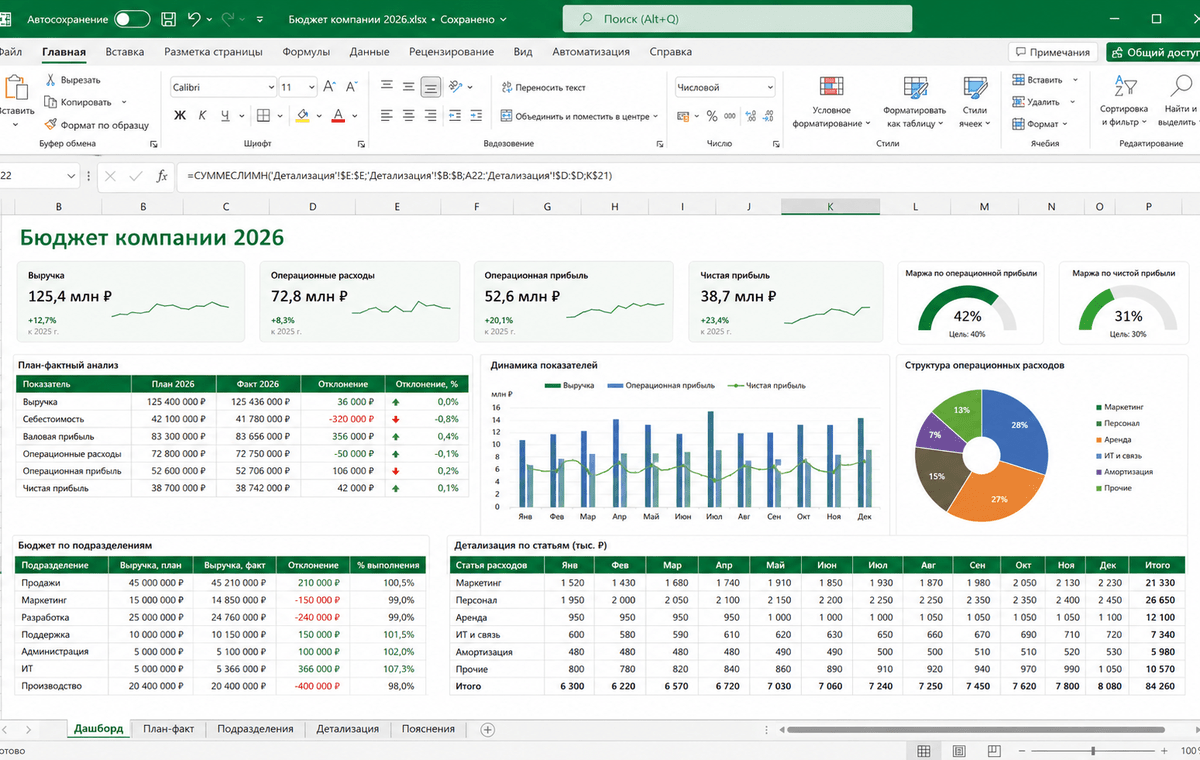Open Объединить и поместить в центре dropdown

point(656,116)
